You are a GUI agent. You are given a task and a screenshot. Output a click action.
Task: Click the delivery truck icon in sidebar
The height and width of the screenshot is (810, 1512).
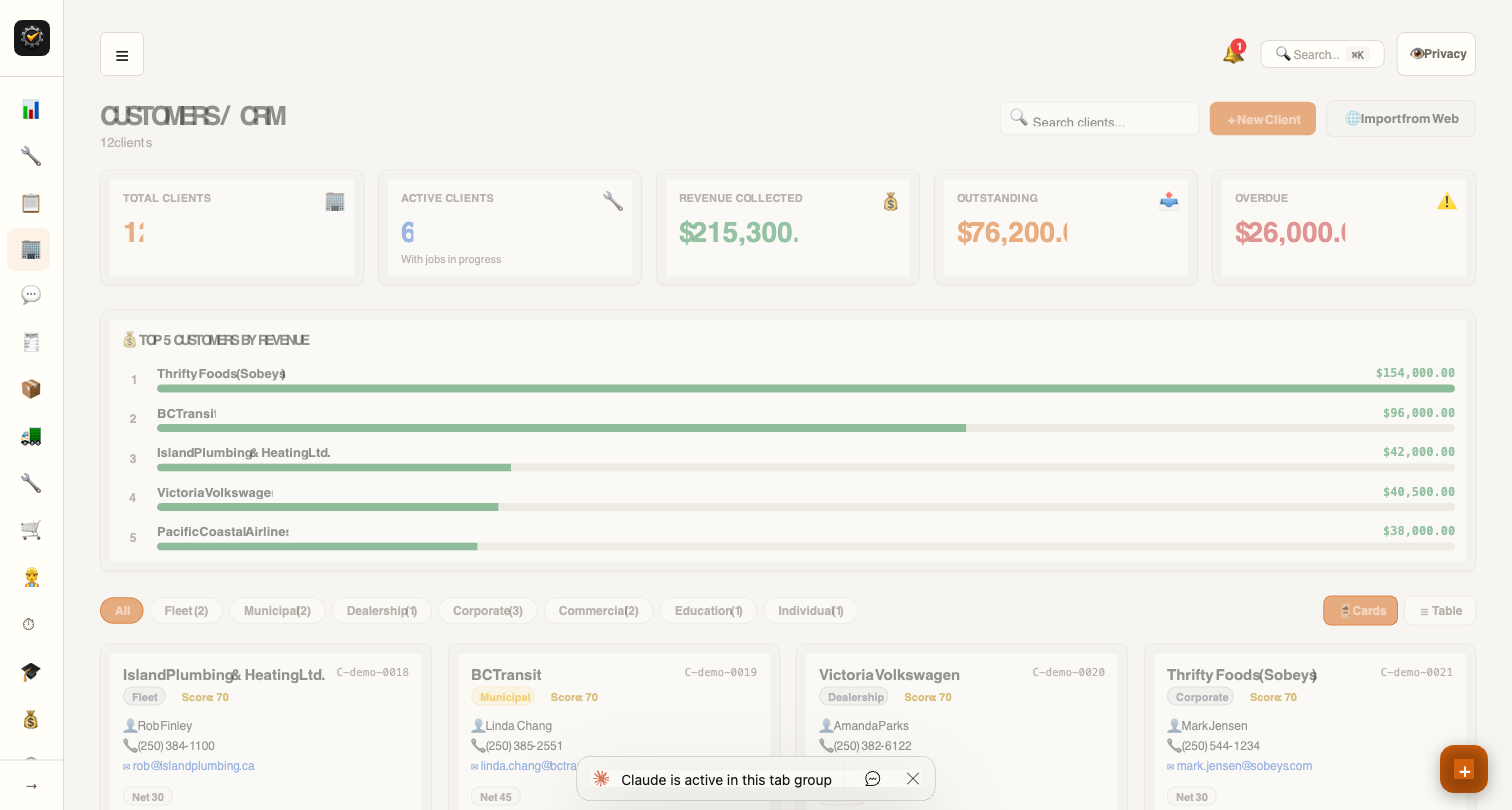coord(30,435)
